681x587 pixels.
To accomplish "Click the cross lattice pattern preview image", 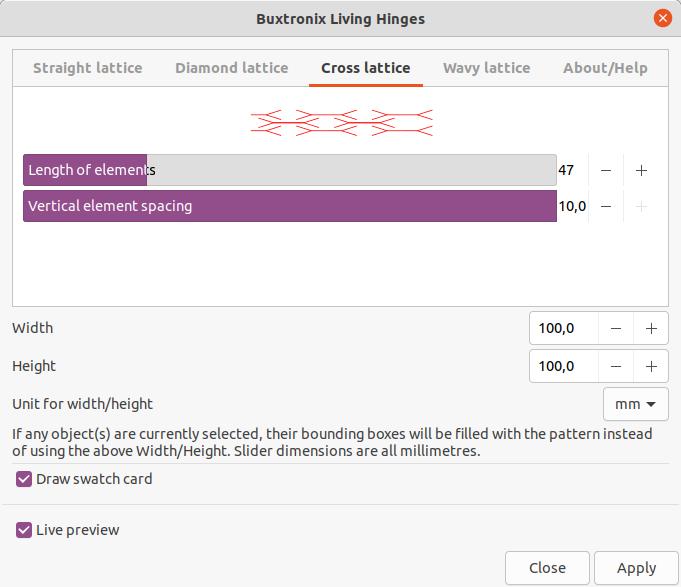I will click(342, 123).
